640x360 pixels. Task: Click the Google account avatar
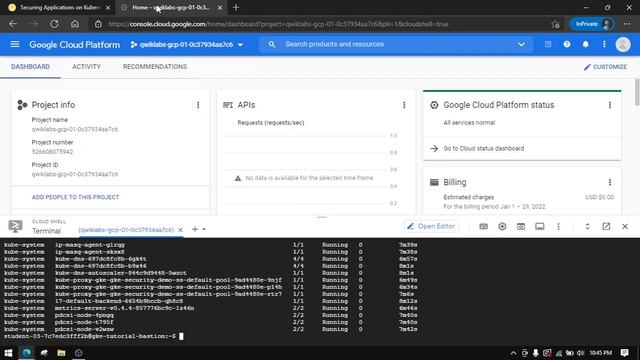[623, 44]
